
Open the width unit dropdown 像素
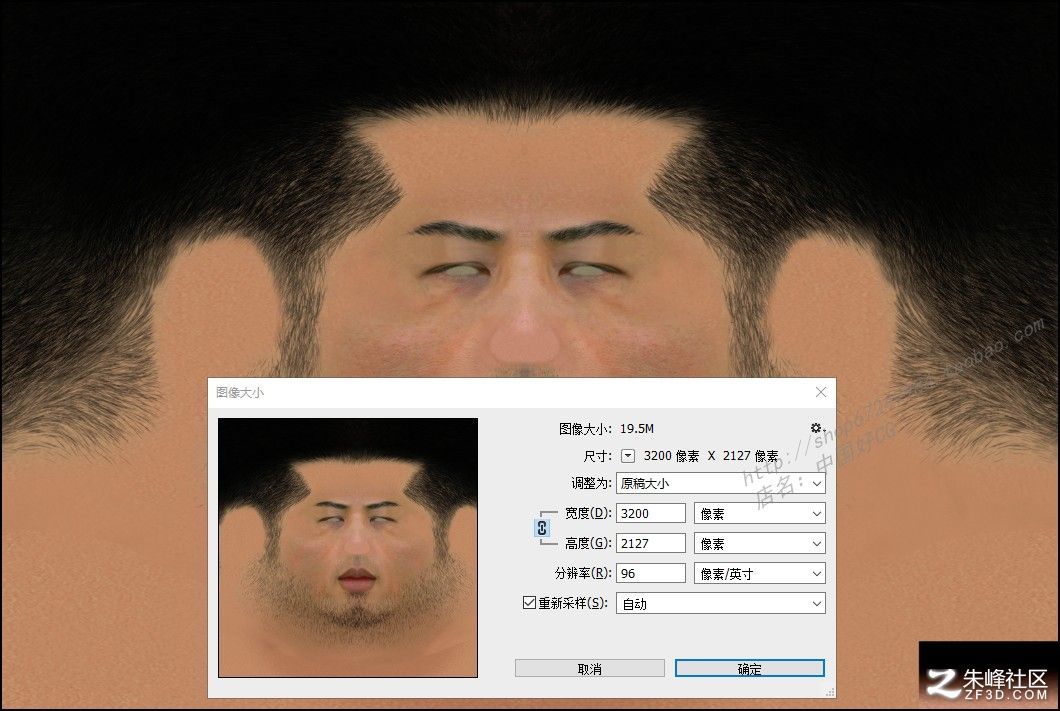[x=760, y=514]
